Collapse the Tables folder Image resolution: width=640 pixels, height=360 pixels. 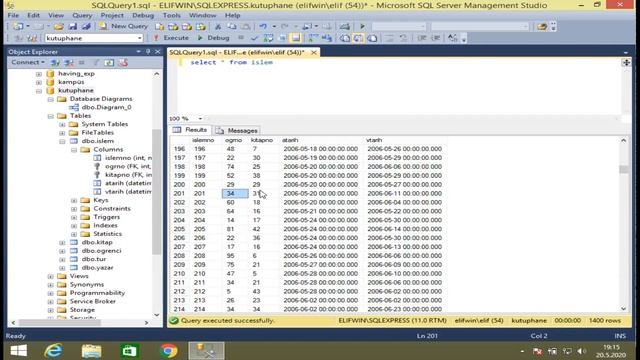coord(51,116)
